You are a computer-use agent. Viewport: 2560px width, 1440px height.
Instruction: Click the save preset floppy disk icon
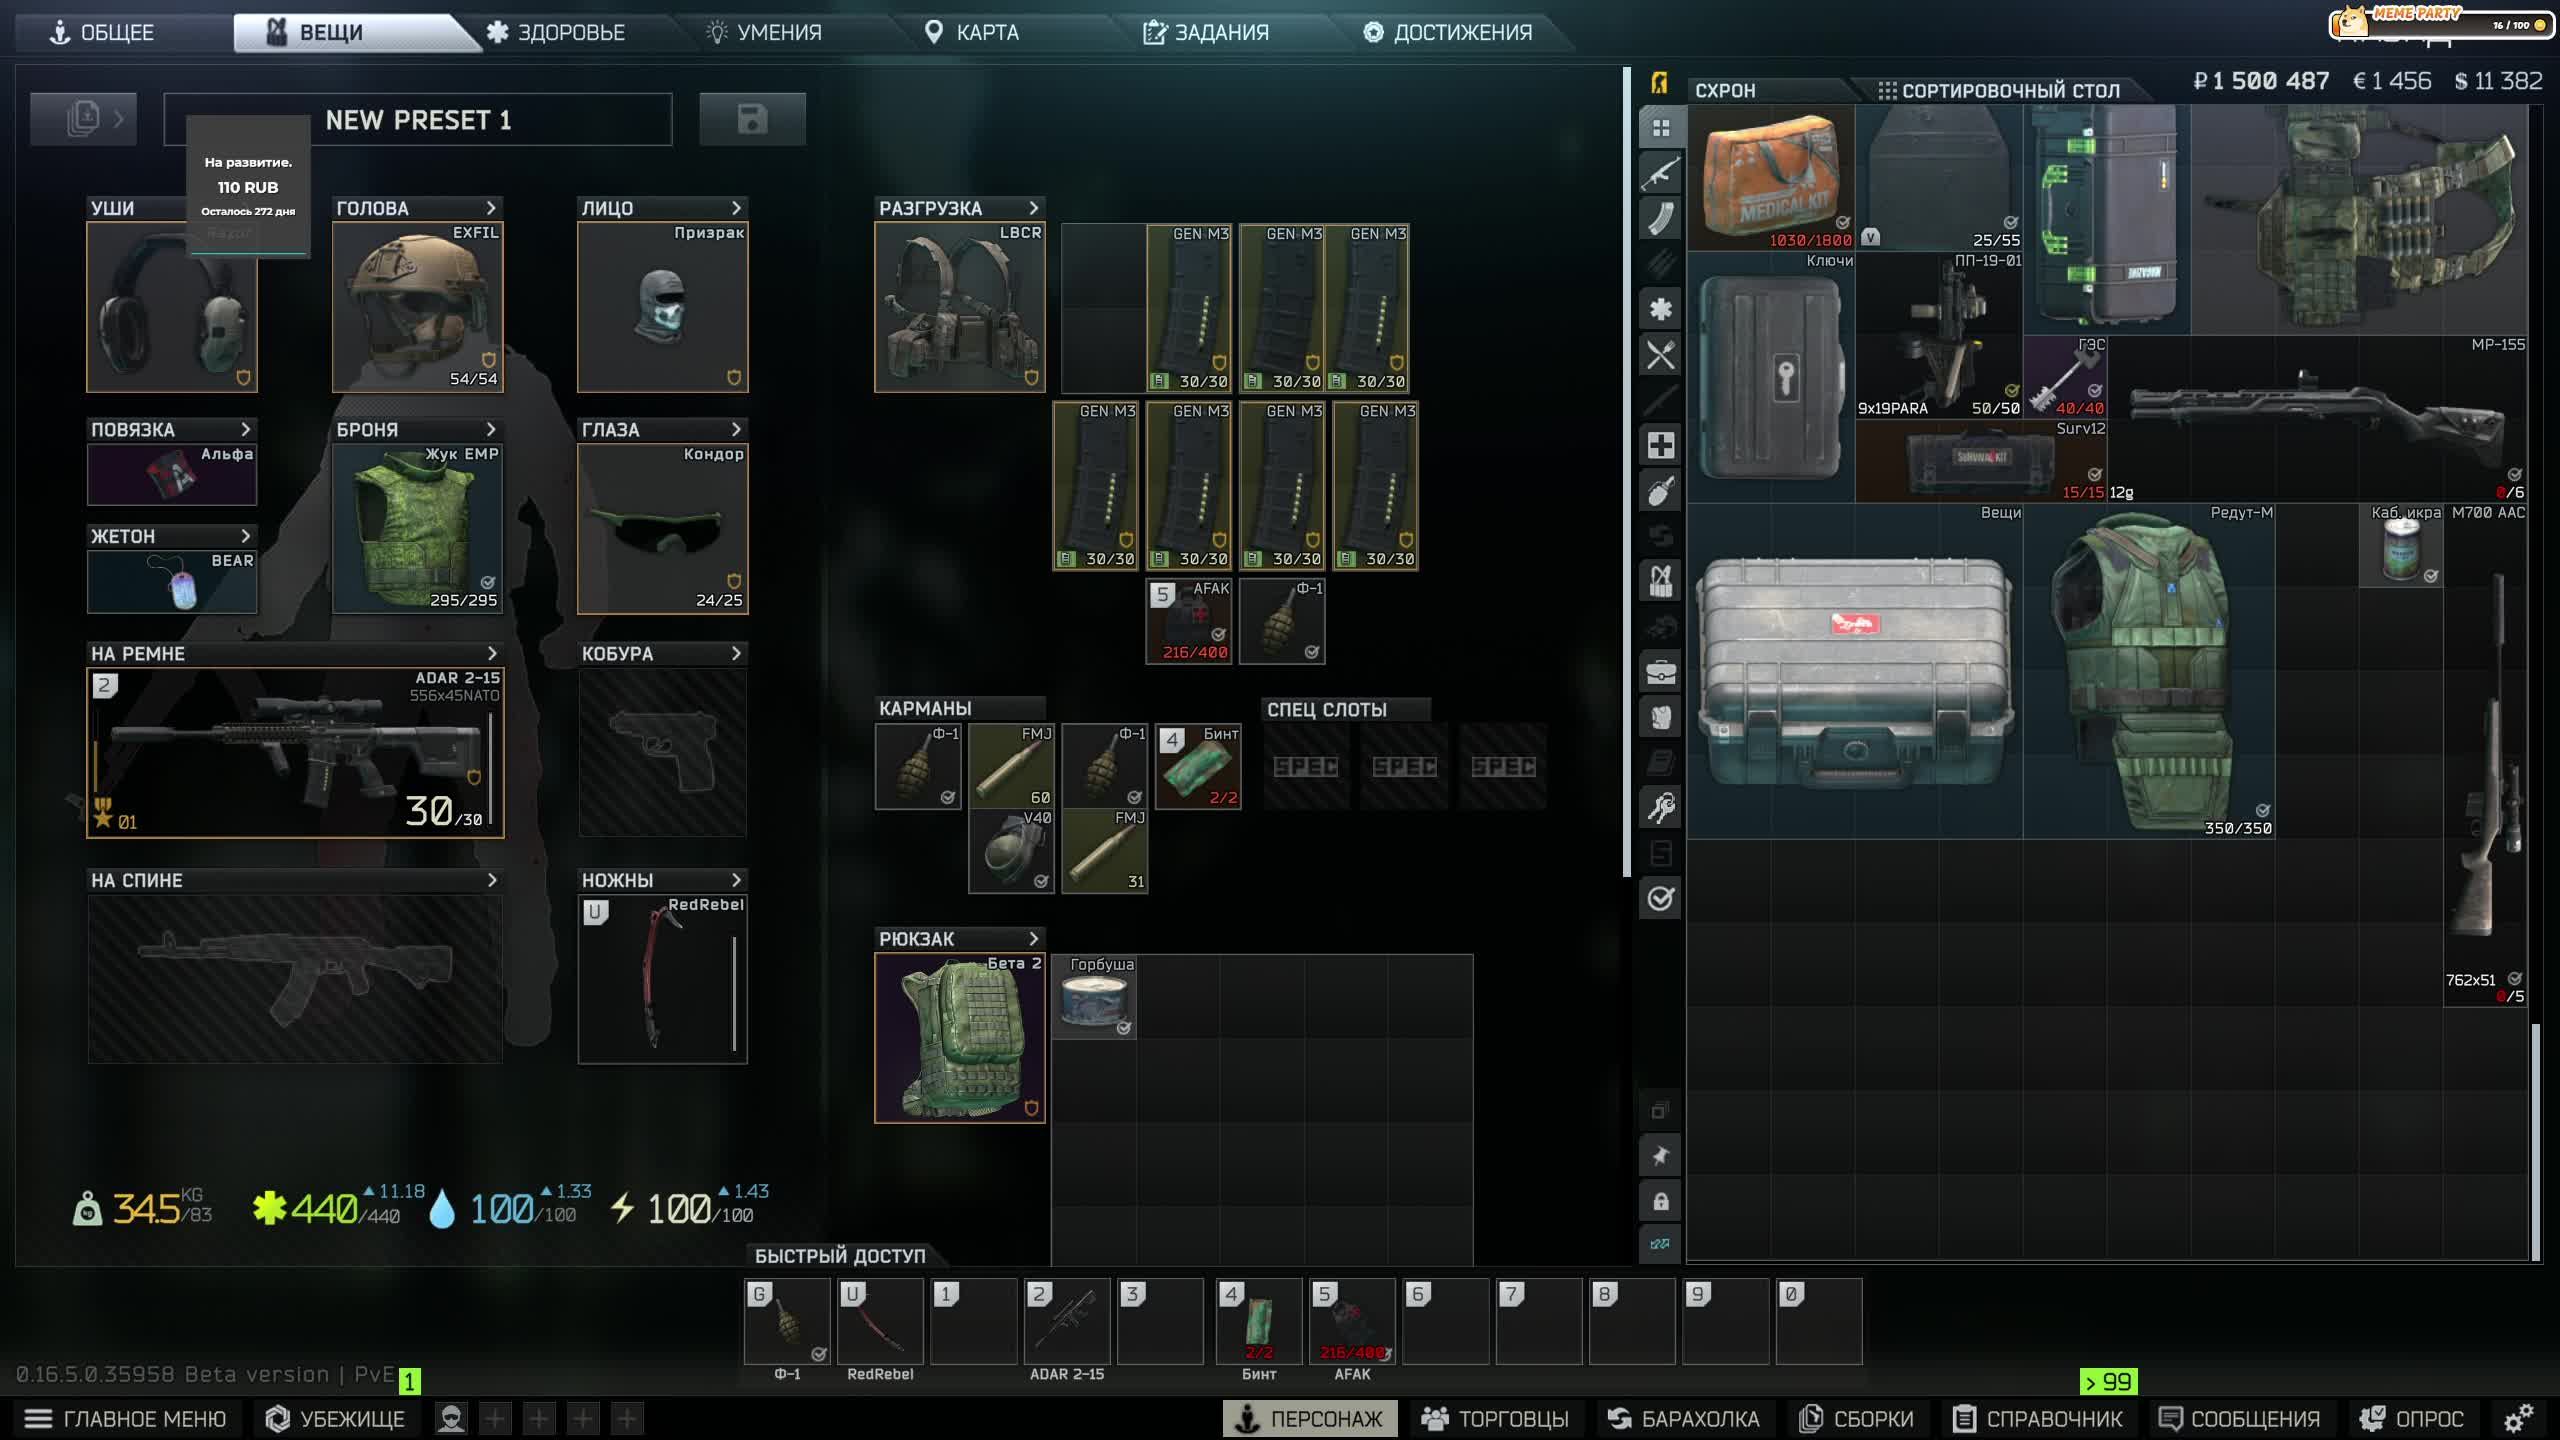click(x=752, y=119)
